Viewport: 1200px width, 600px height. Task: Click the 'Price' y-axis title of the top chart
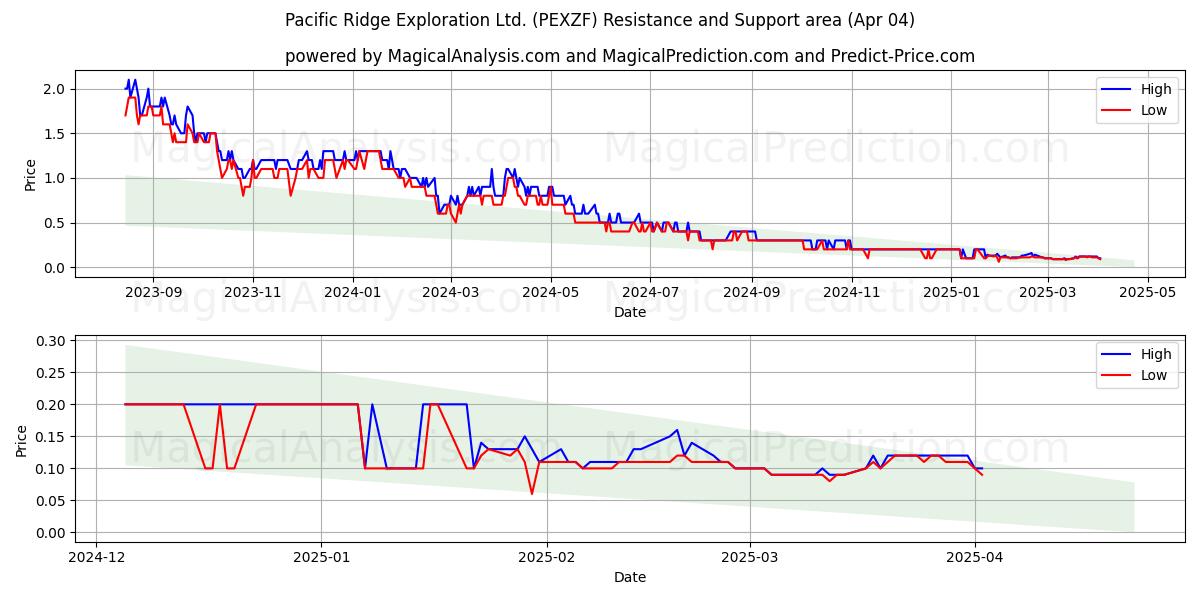point(30,174)
